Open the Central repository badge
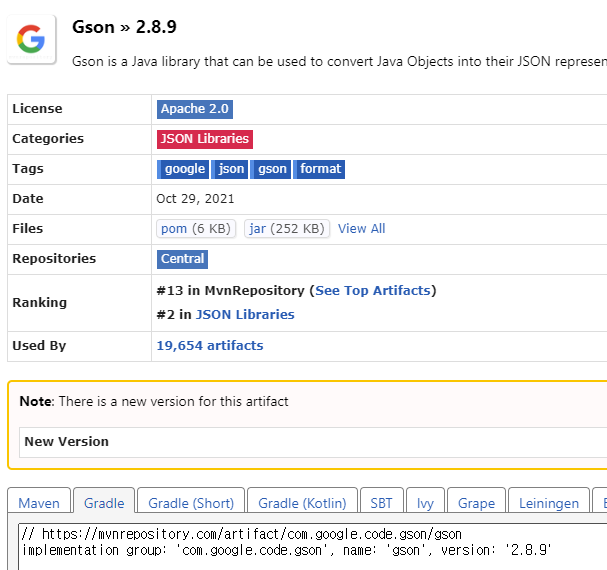The height and width of the screenshot is (570, 607). 182,259
